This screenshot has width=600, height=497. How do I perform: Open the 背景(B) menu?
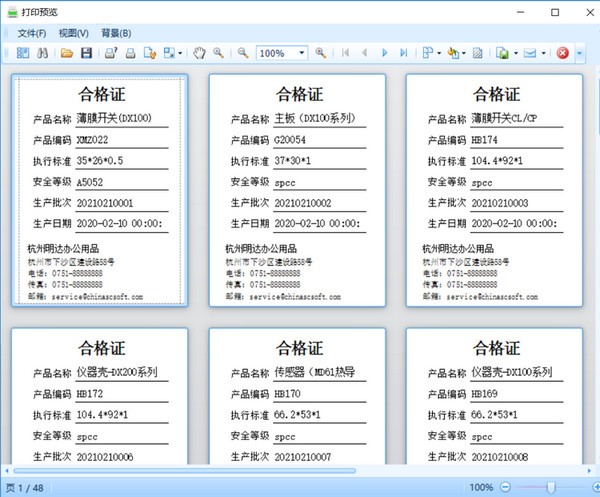[116, 33]
